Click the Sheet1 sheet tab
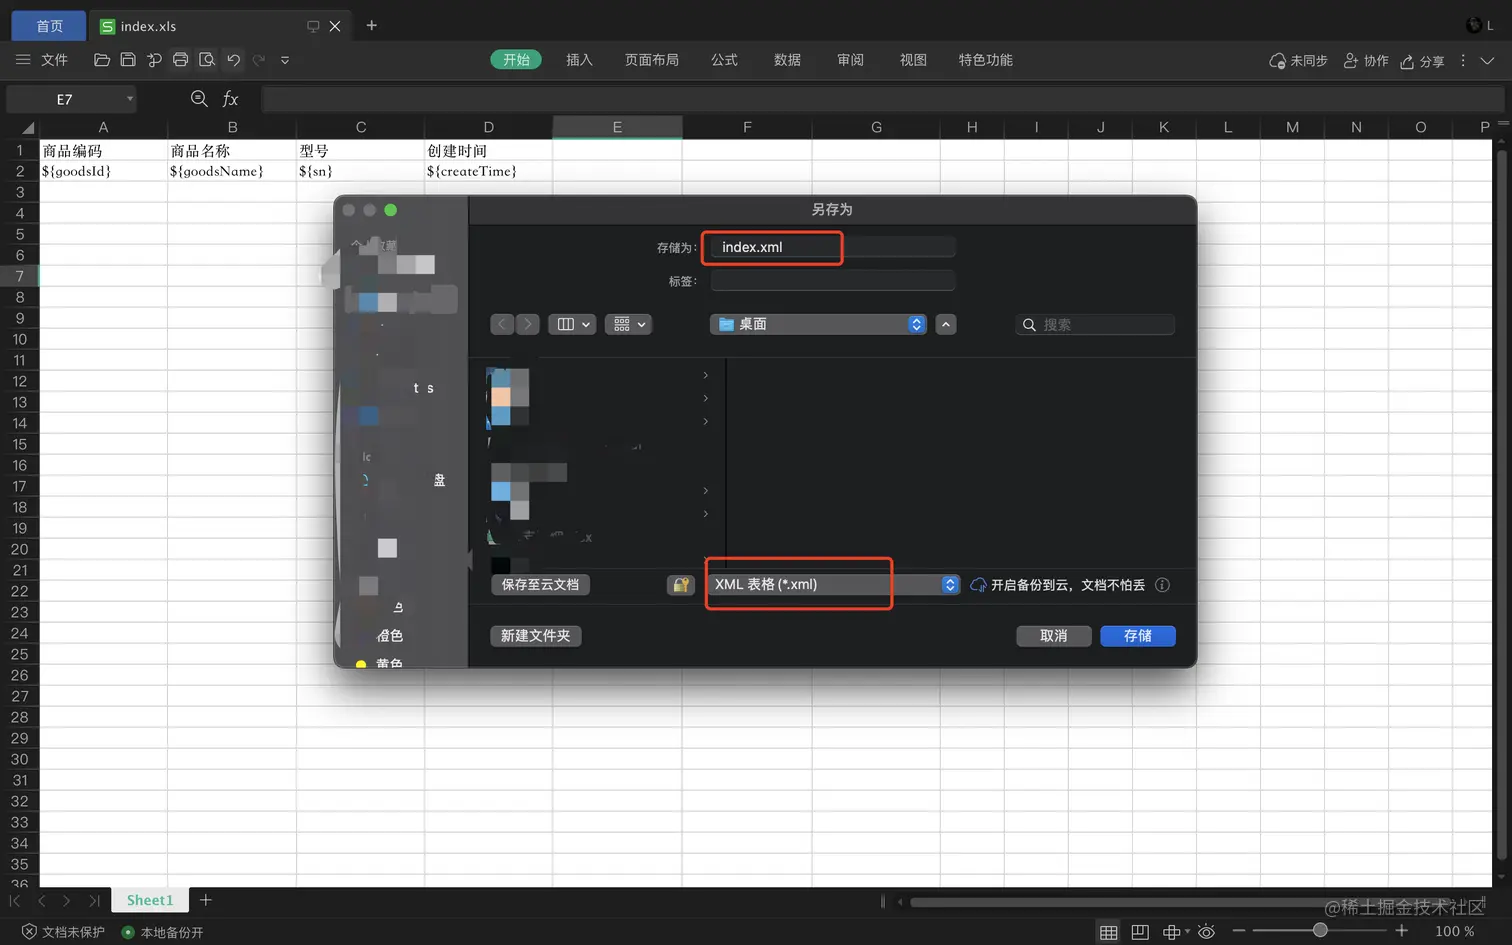1512x945 pixels. tap(150, 900)
